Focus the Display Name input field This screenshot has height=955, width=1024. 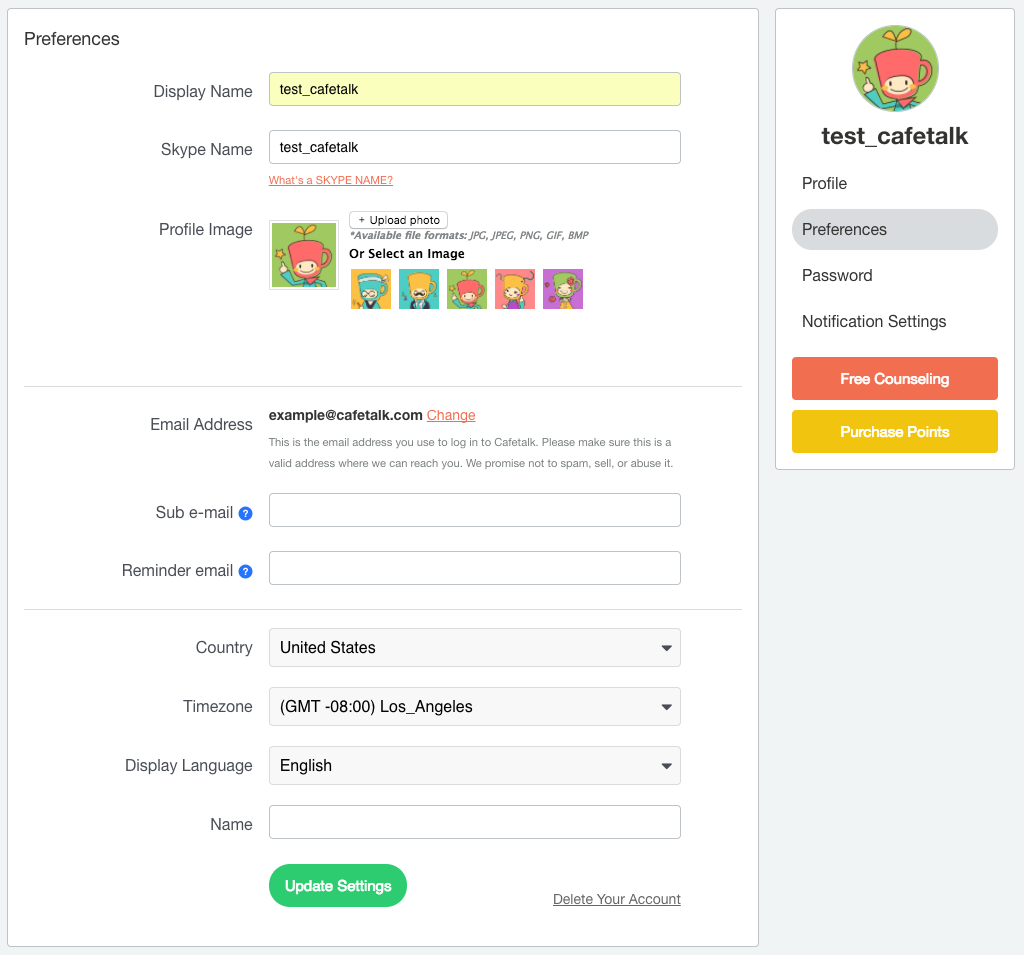click(x=475, y=89)
